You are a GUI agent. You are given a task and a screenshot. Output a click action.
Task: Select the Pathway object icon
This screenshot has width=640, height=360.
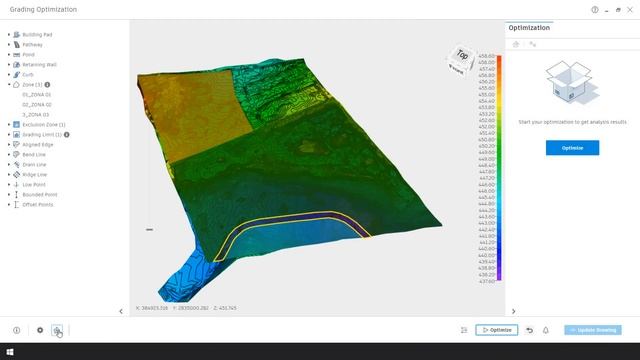[x=17, y=44]
